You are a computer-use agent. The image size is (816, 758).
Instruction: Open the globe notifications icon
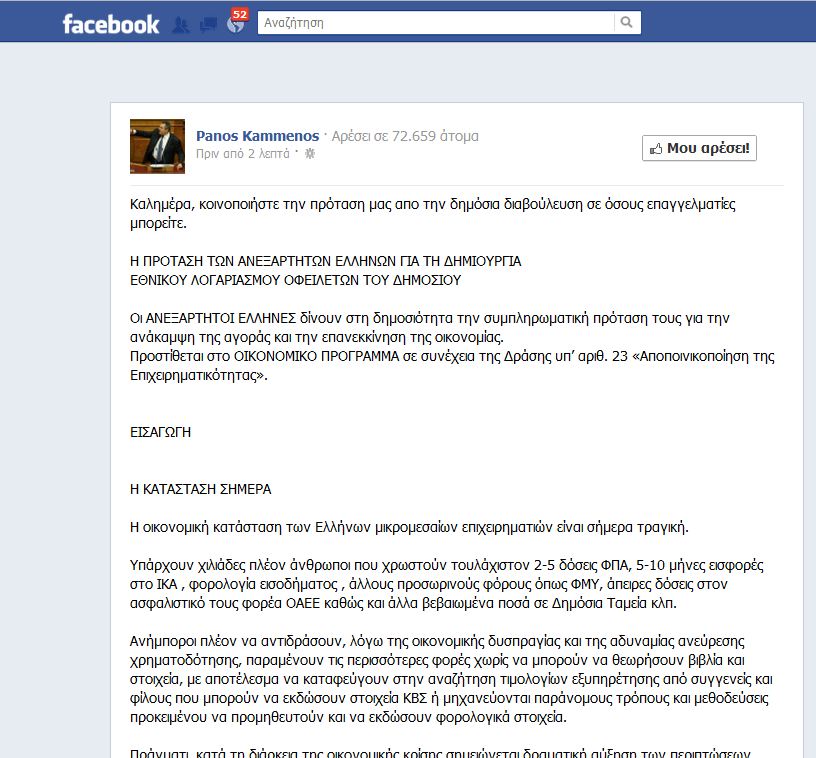235,24
